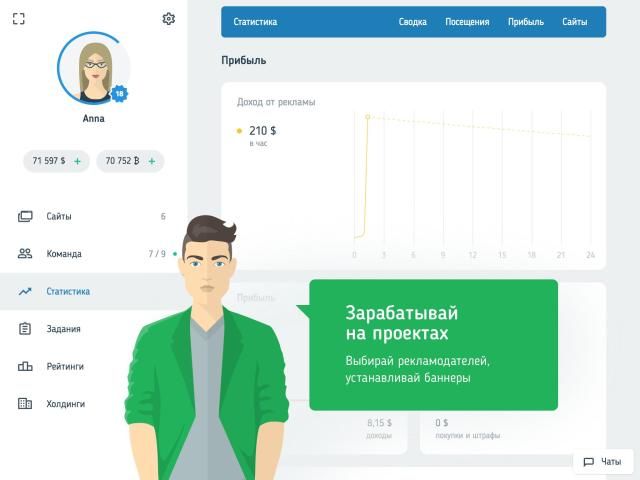Open settings via the gear icon
Screen dimensions: 640x480
[168, 19]
